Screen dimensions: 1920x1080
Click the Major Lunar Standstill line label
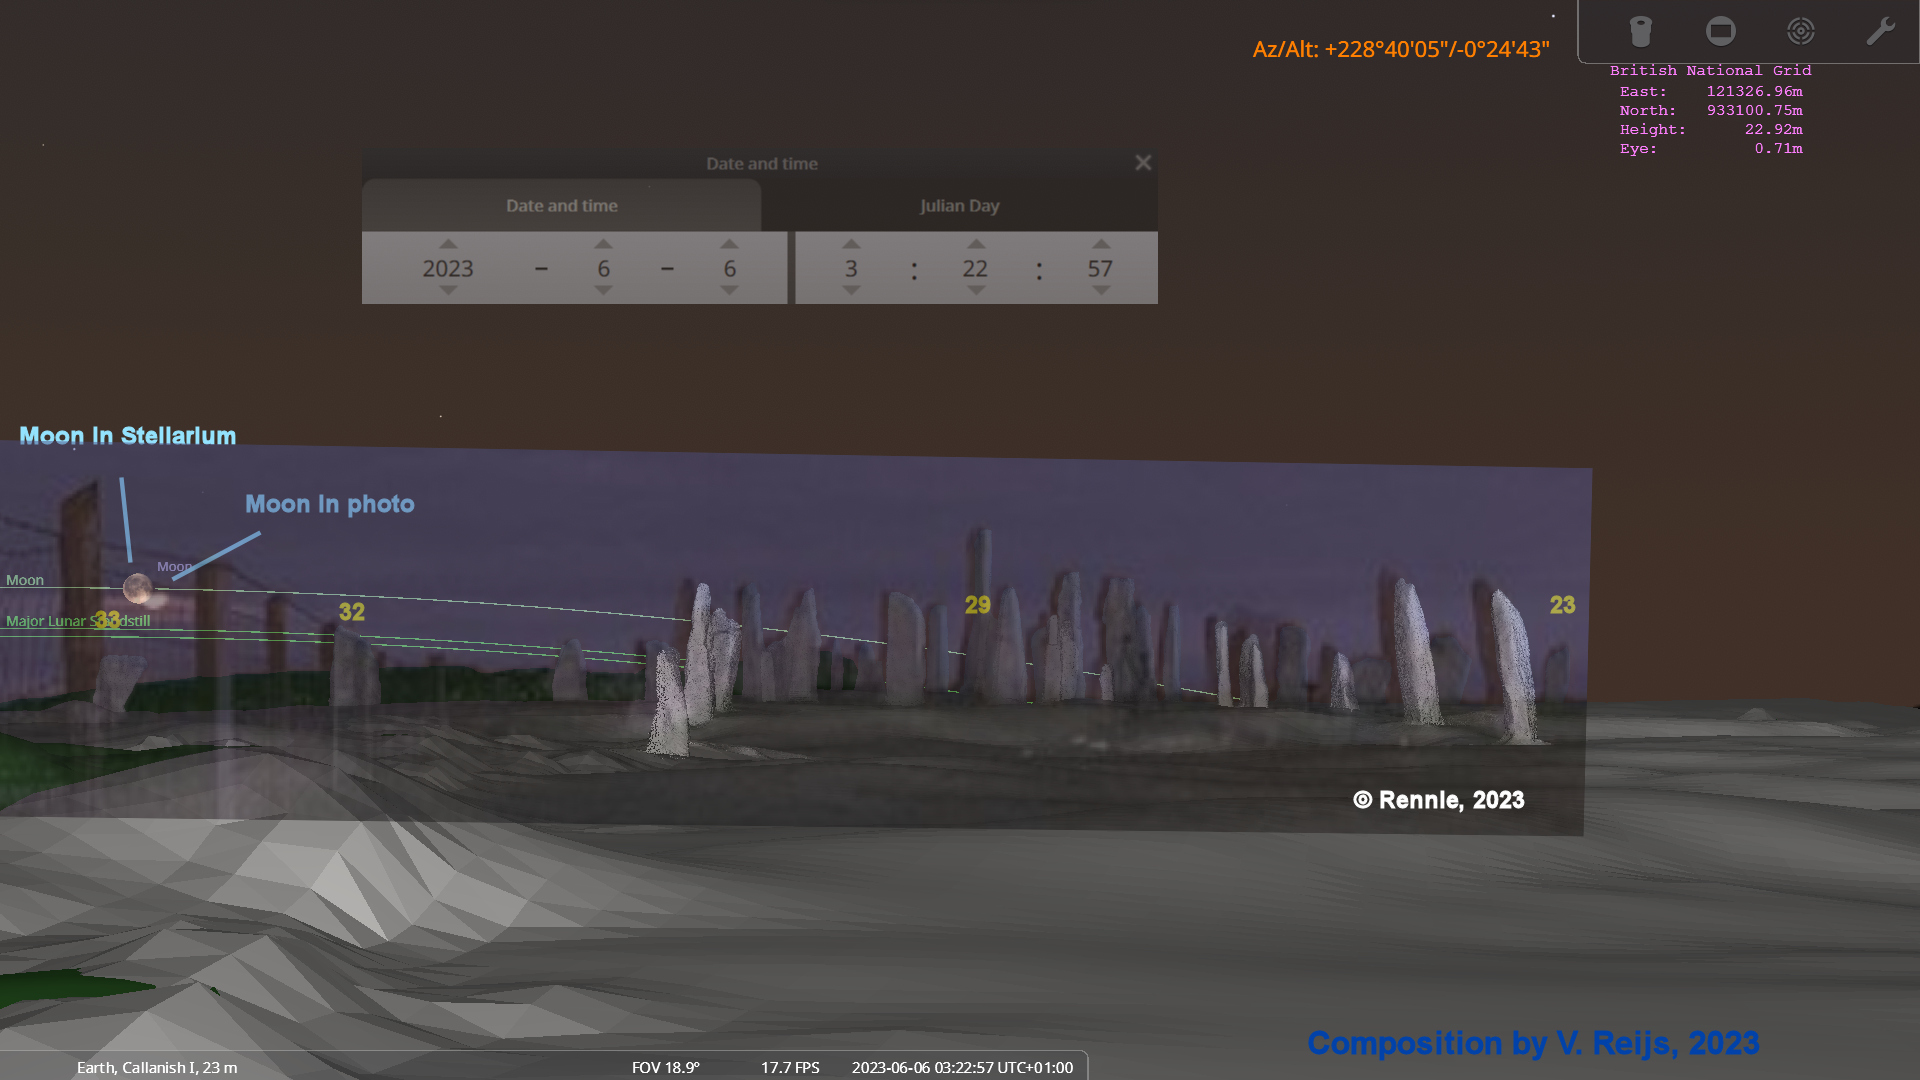pos(78,620)
